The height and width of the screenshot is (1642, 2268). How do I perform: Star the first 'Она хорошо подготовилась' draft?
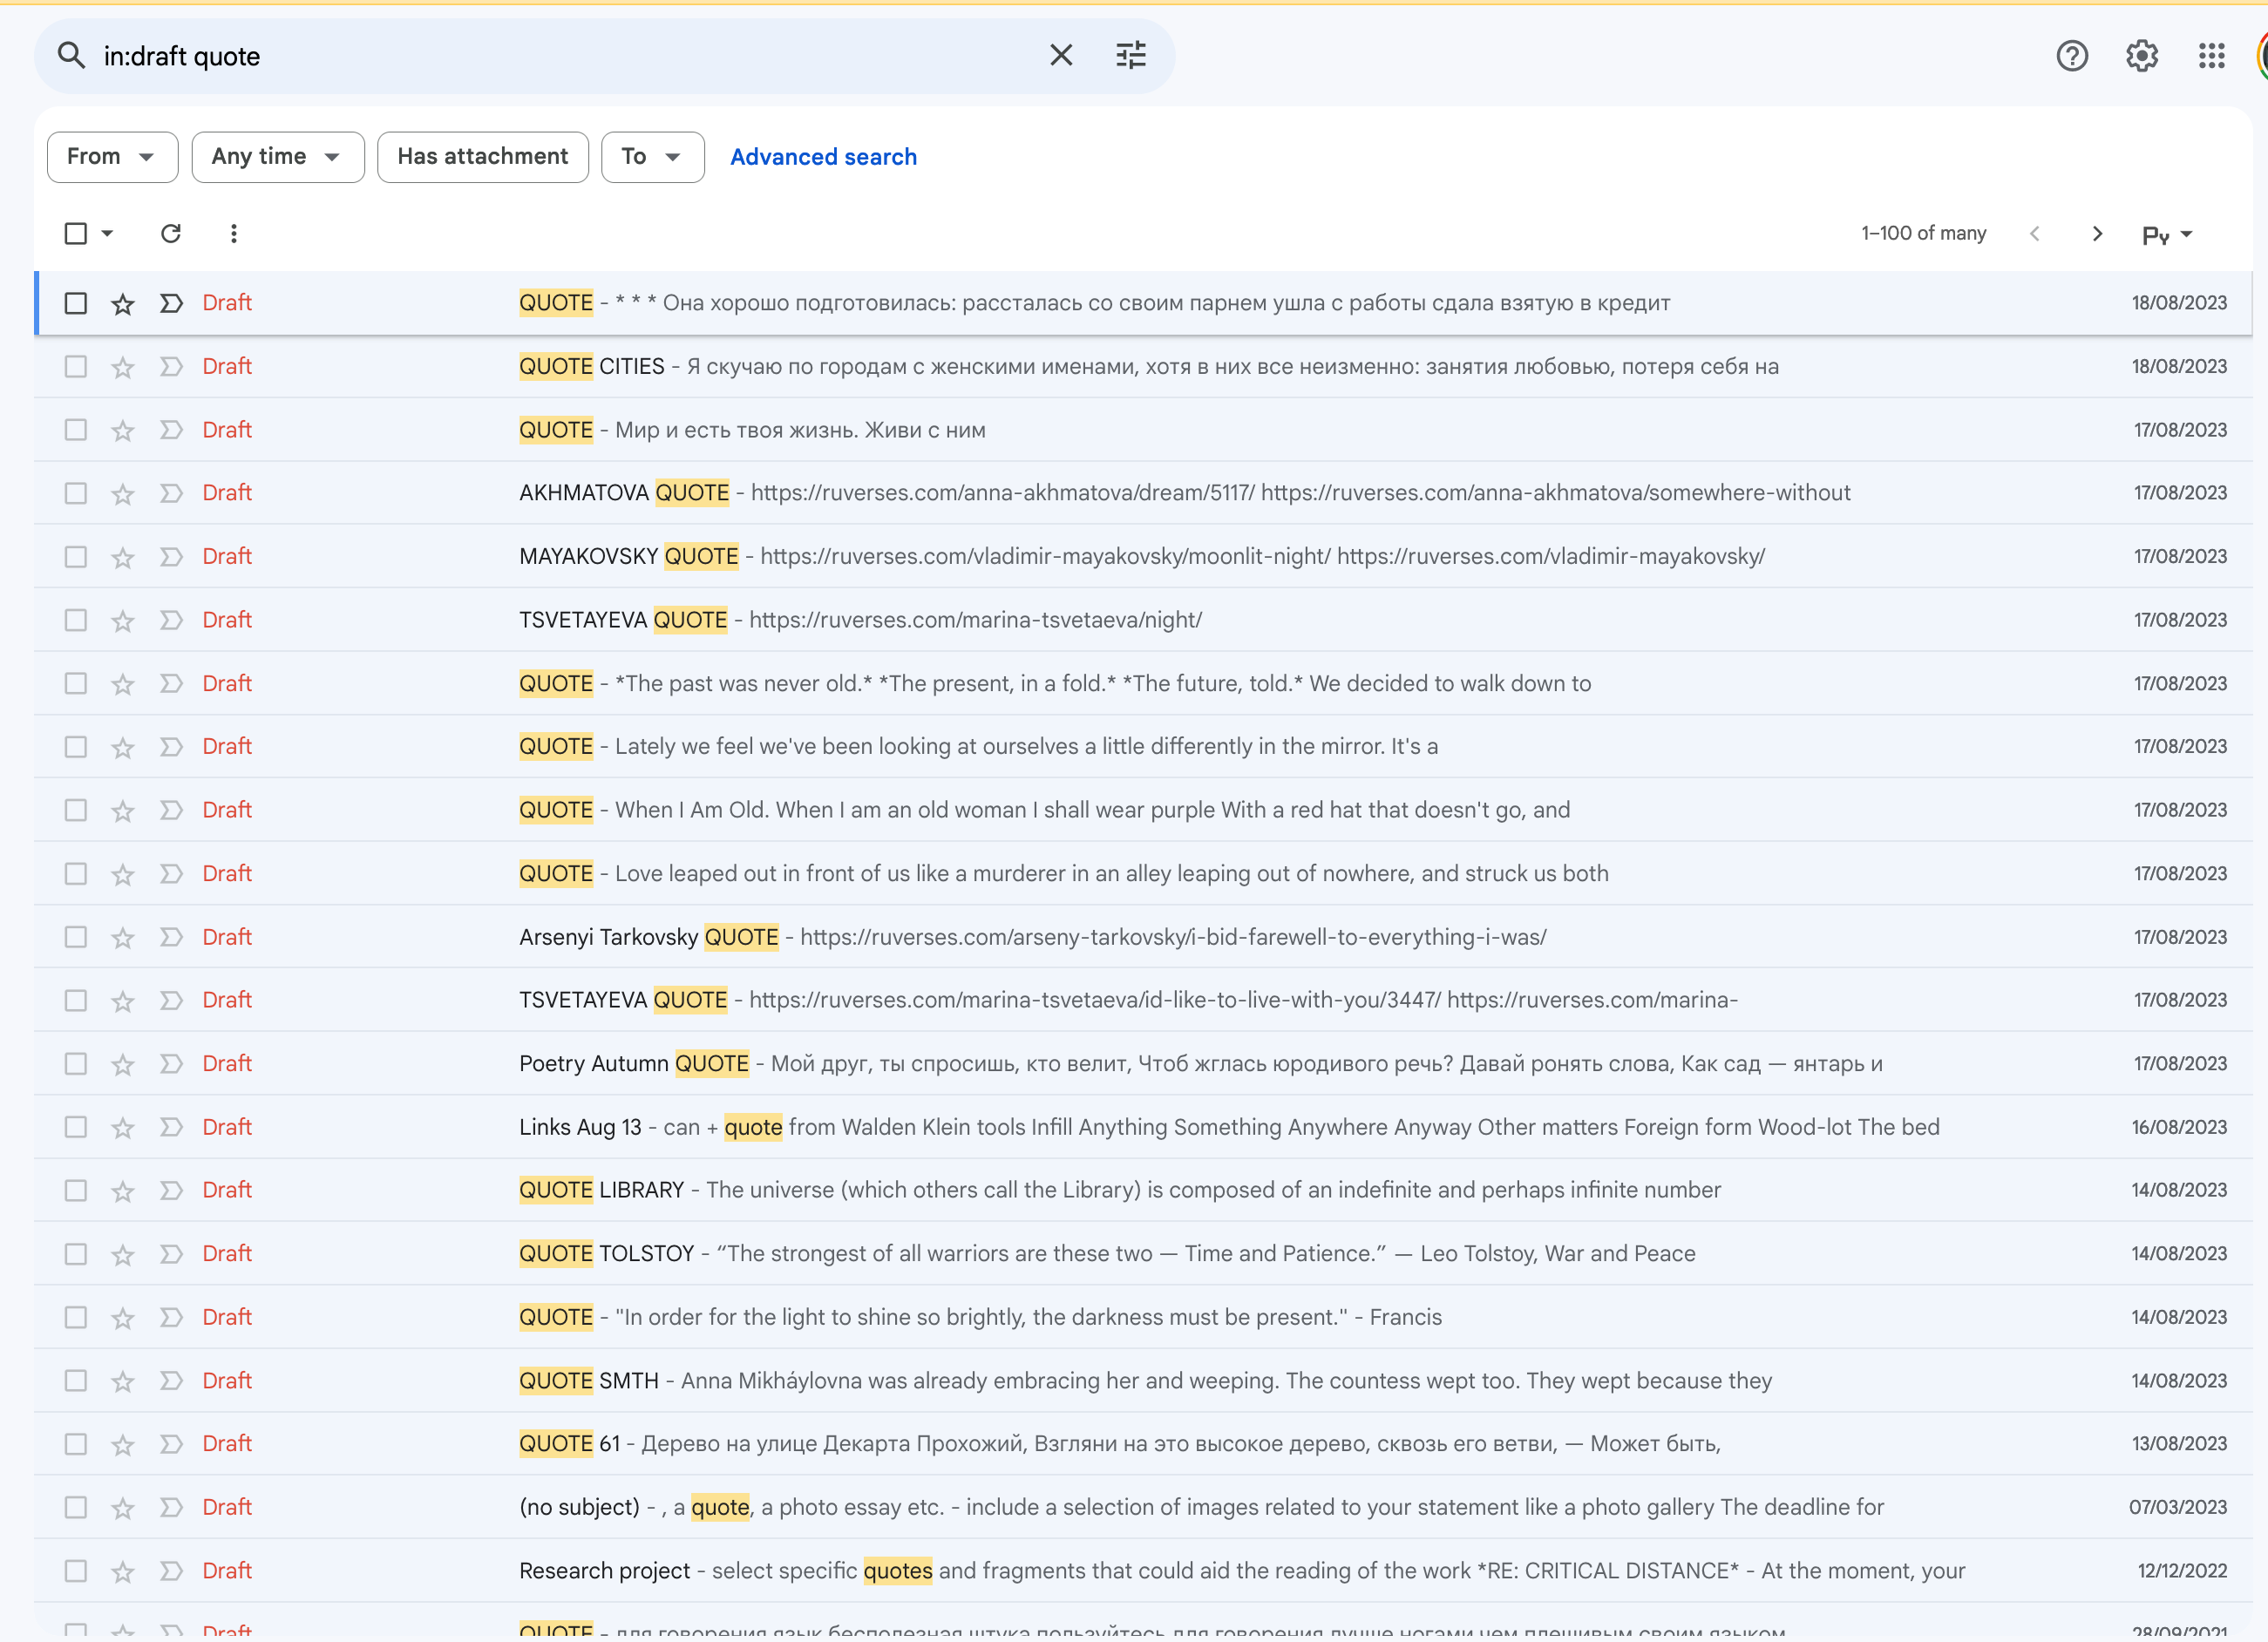coord(122,304)
